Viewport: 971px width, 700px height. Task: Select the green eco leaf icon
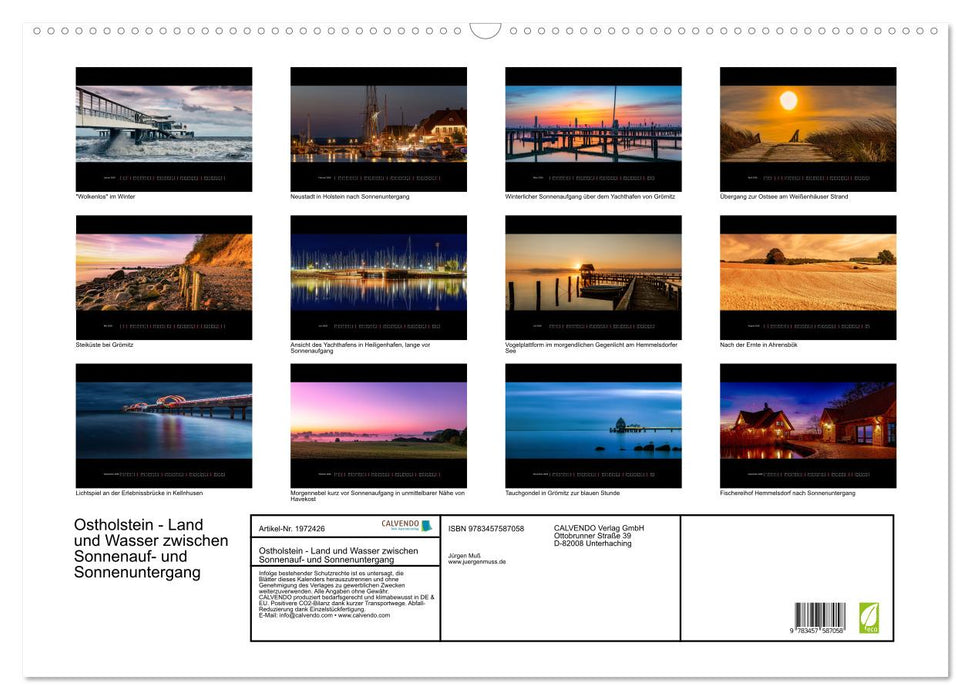869,619
